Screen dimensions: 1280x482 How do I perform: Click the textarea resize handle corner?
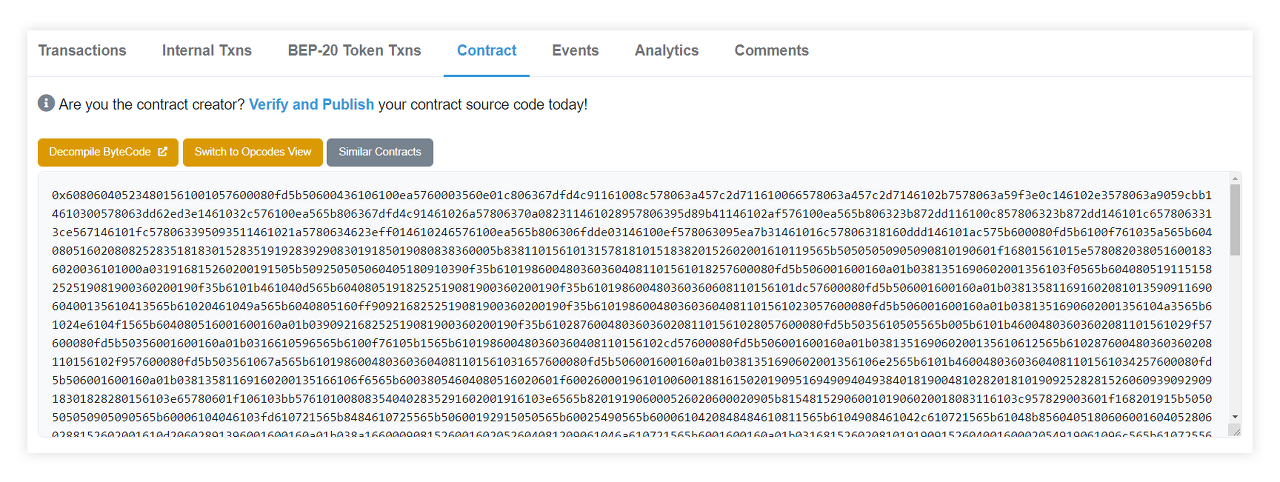click(x=1234, y=430)
